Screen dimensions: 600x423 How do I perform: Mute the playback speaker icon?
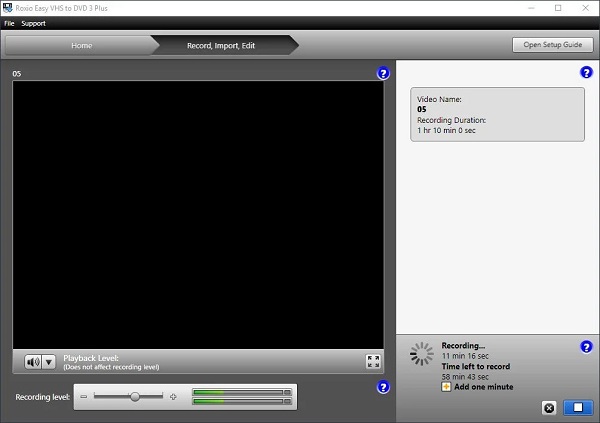tap(33, 362)
